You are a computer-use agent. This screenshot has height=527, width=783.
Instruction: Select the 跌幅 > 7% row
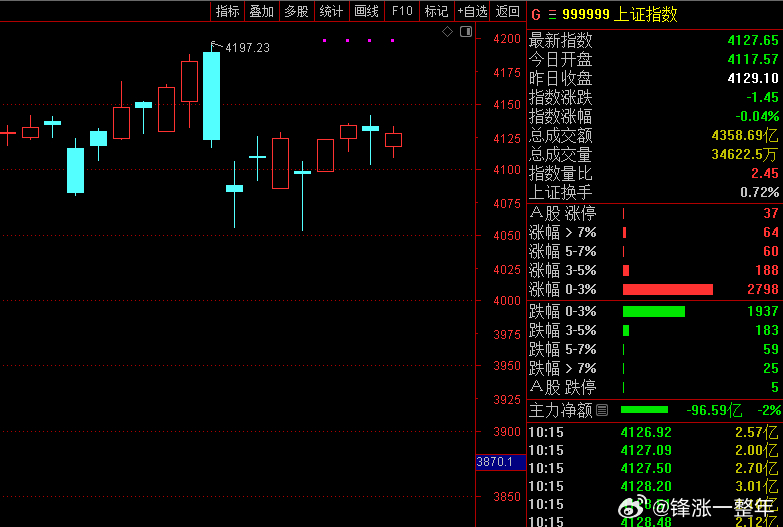[653, 368]
